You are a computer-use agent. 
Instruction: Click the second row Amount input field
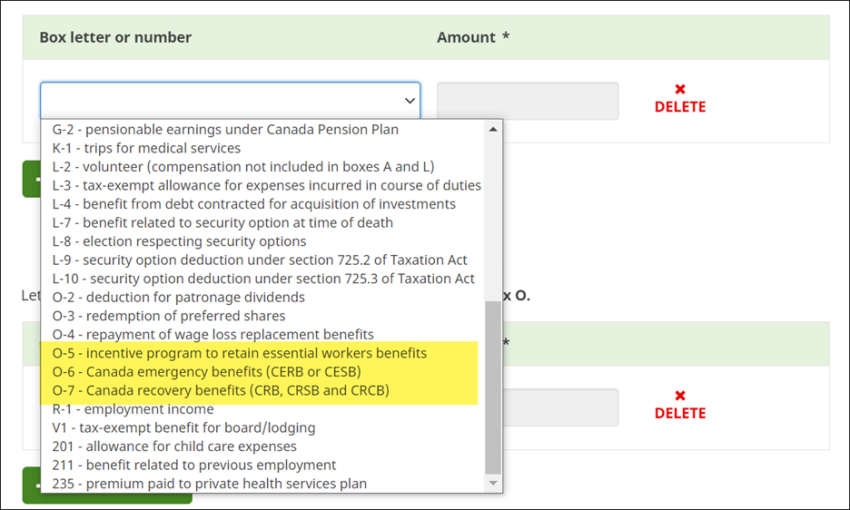point(560,407)
